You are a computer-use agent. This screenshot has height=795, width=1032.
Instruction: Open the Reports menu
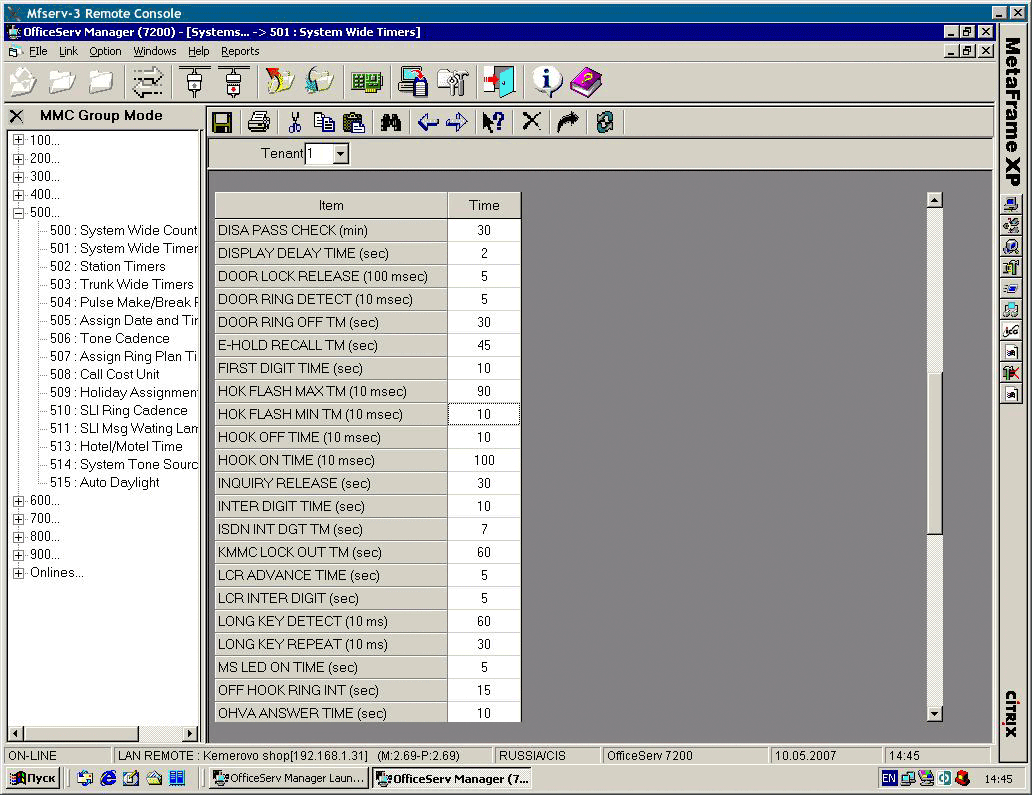pyautogui.click(x=240, y=51)
